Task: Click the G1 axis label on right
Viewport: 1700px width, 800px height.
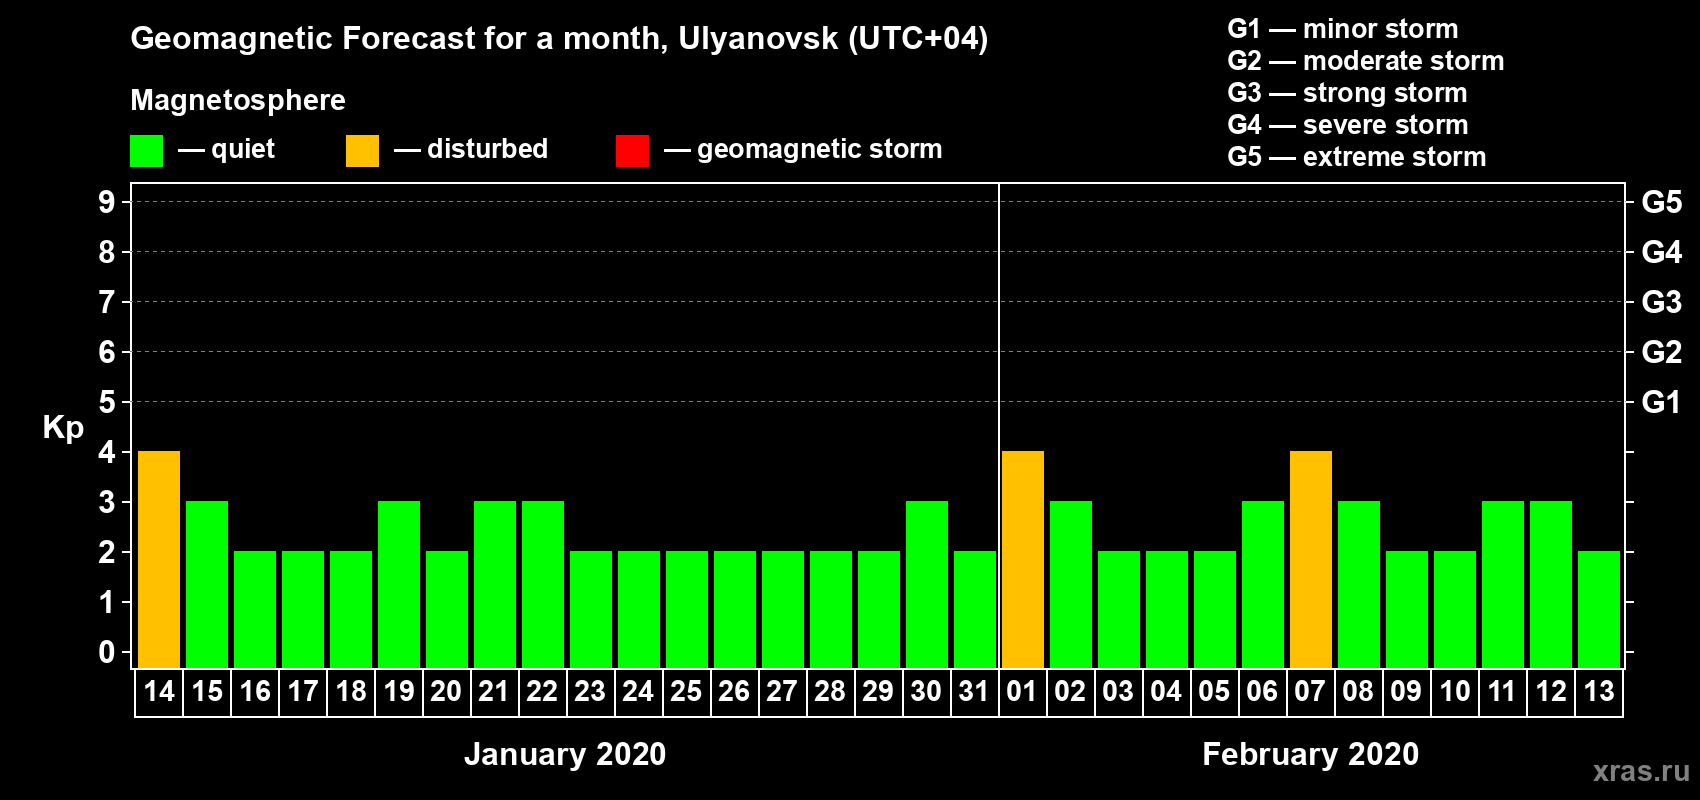Action: 1661,402
